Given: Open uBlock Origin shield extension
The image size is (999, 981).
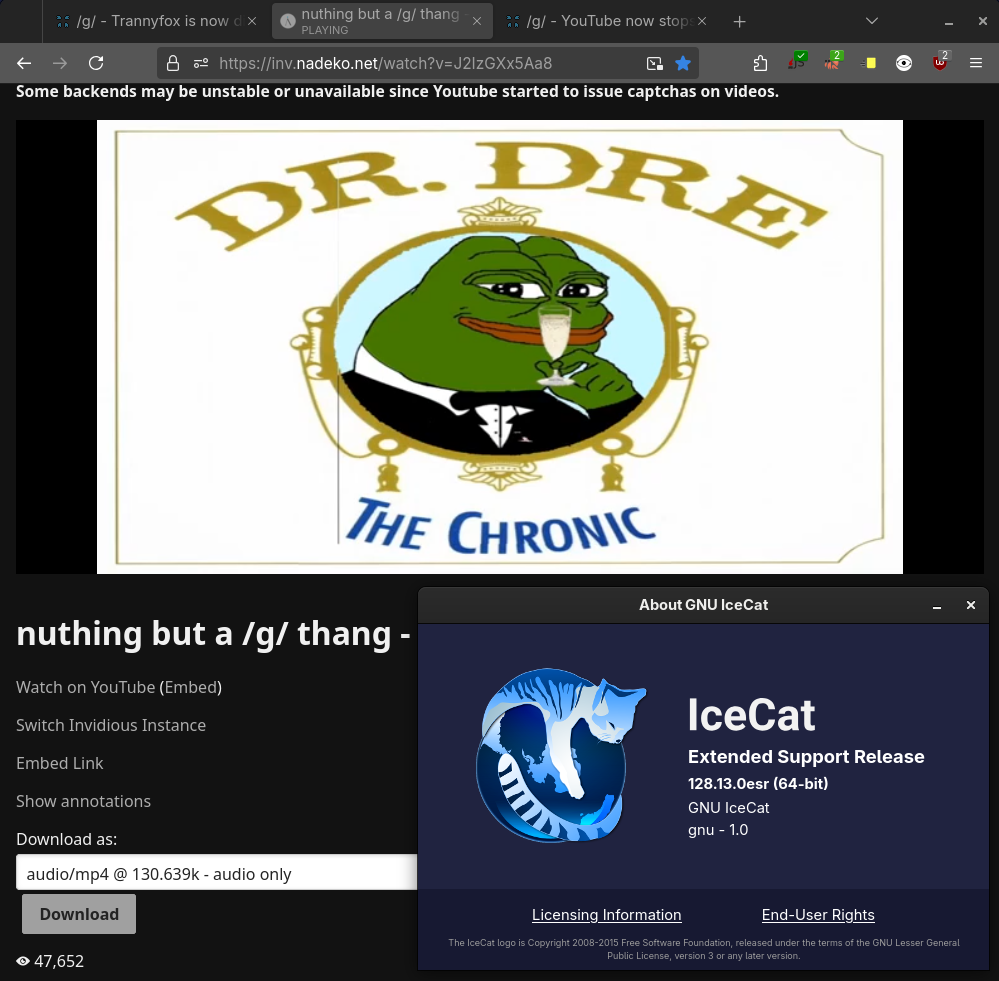Looking at the screenshot, I should coord(940,62).
